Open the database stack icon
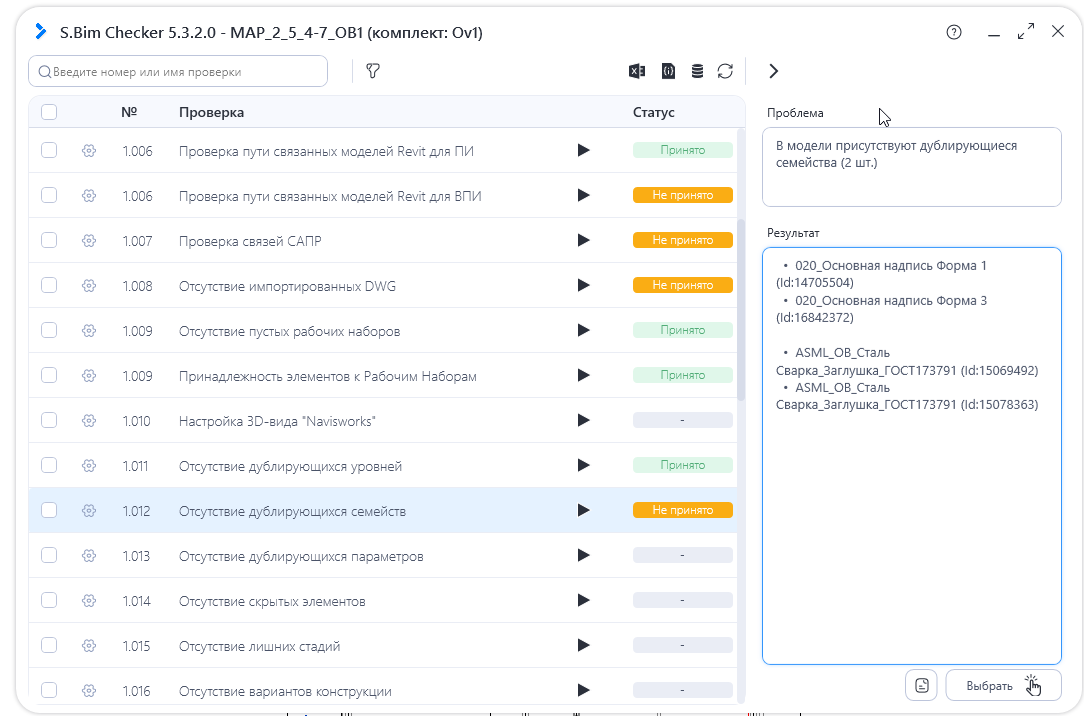The image size is (1084, 716). tap(698, 71)
